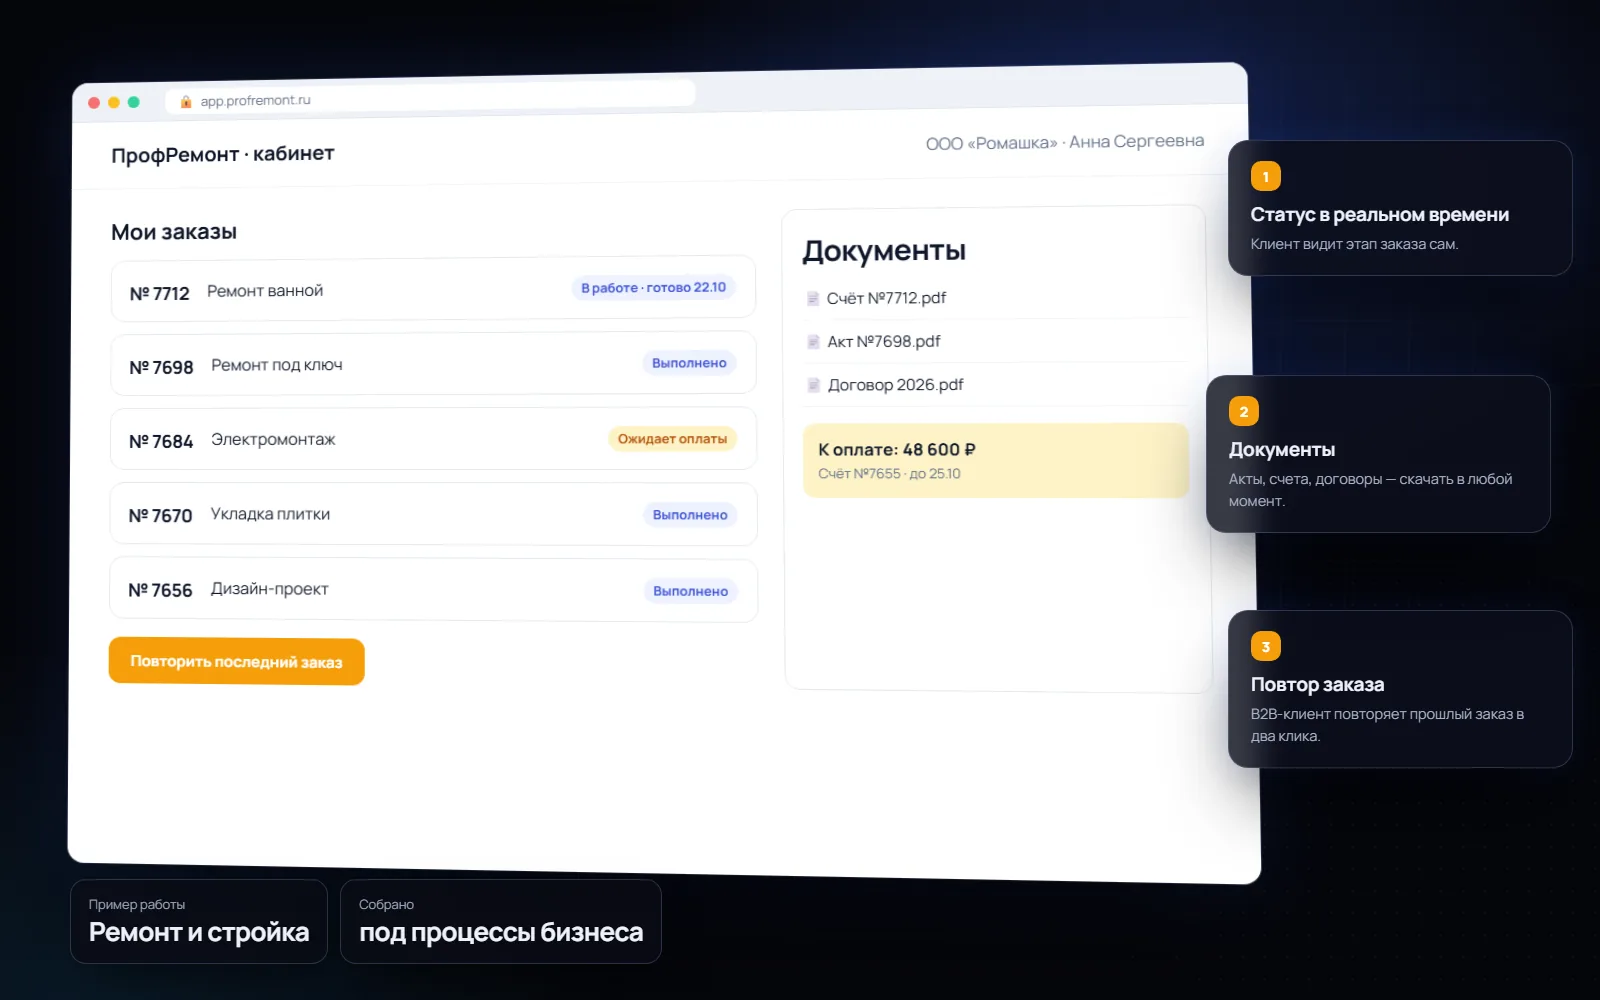The width and height of the screenshot is (1600, 1000).
Task: Click the yellow minimize window dot
Action: [114, 102]
